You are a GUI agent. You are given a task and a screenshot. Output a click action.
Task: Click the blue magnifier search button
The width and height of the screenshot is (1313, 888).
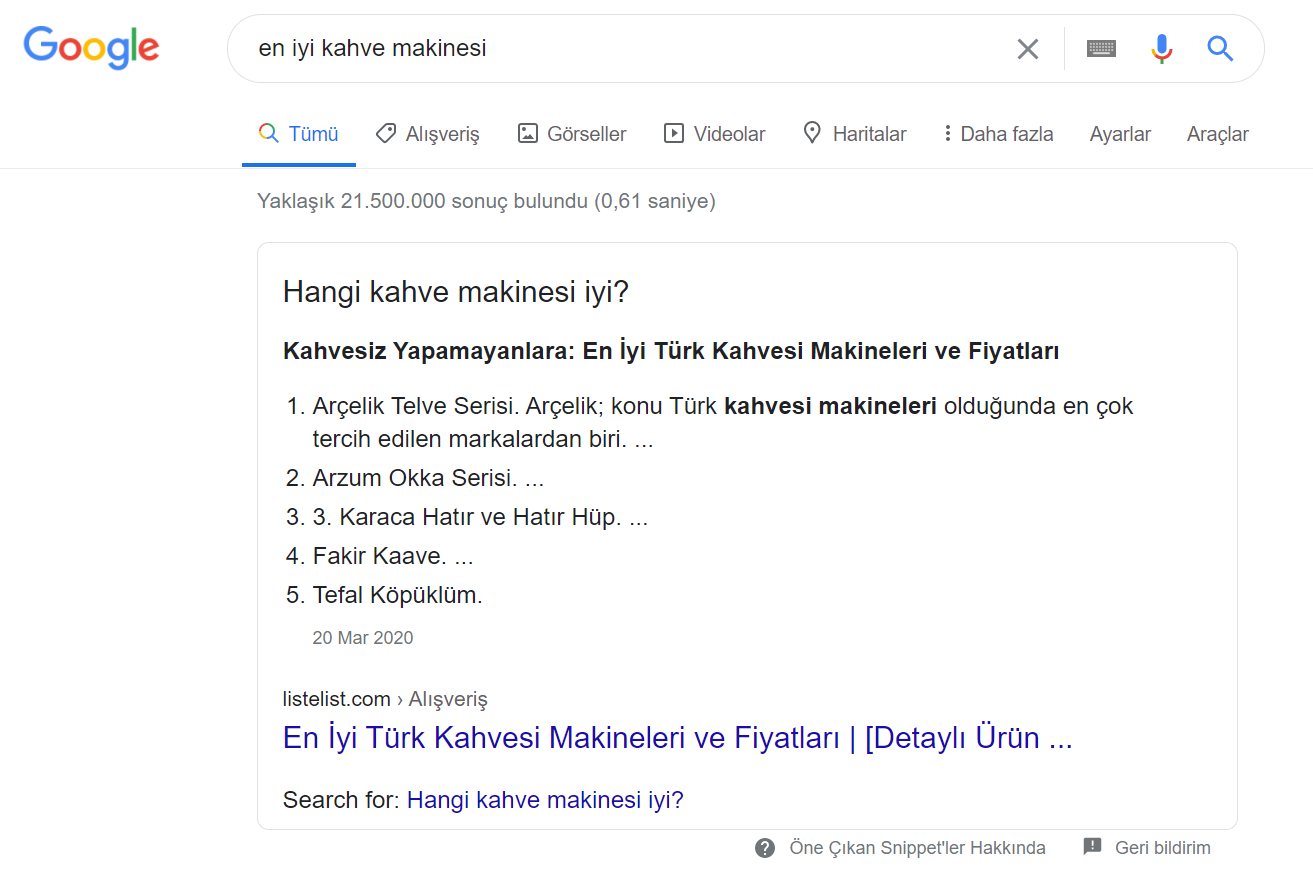(x=1220, y=49)
